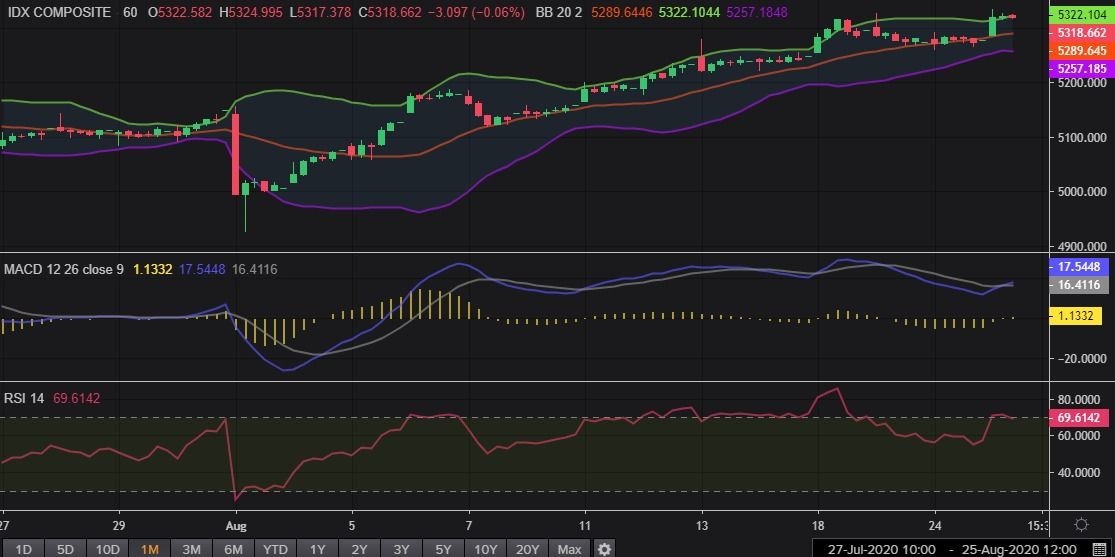Select the 6M range button
The width and height of the screenshot is (1115, 557).
pyautogui.click(x=233, y=549)
